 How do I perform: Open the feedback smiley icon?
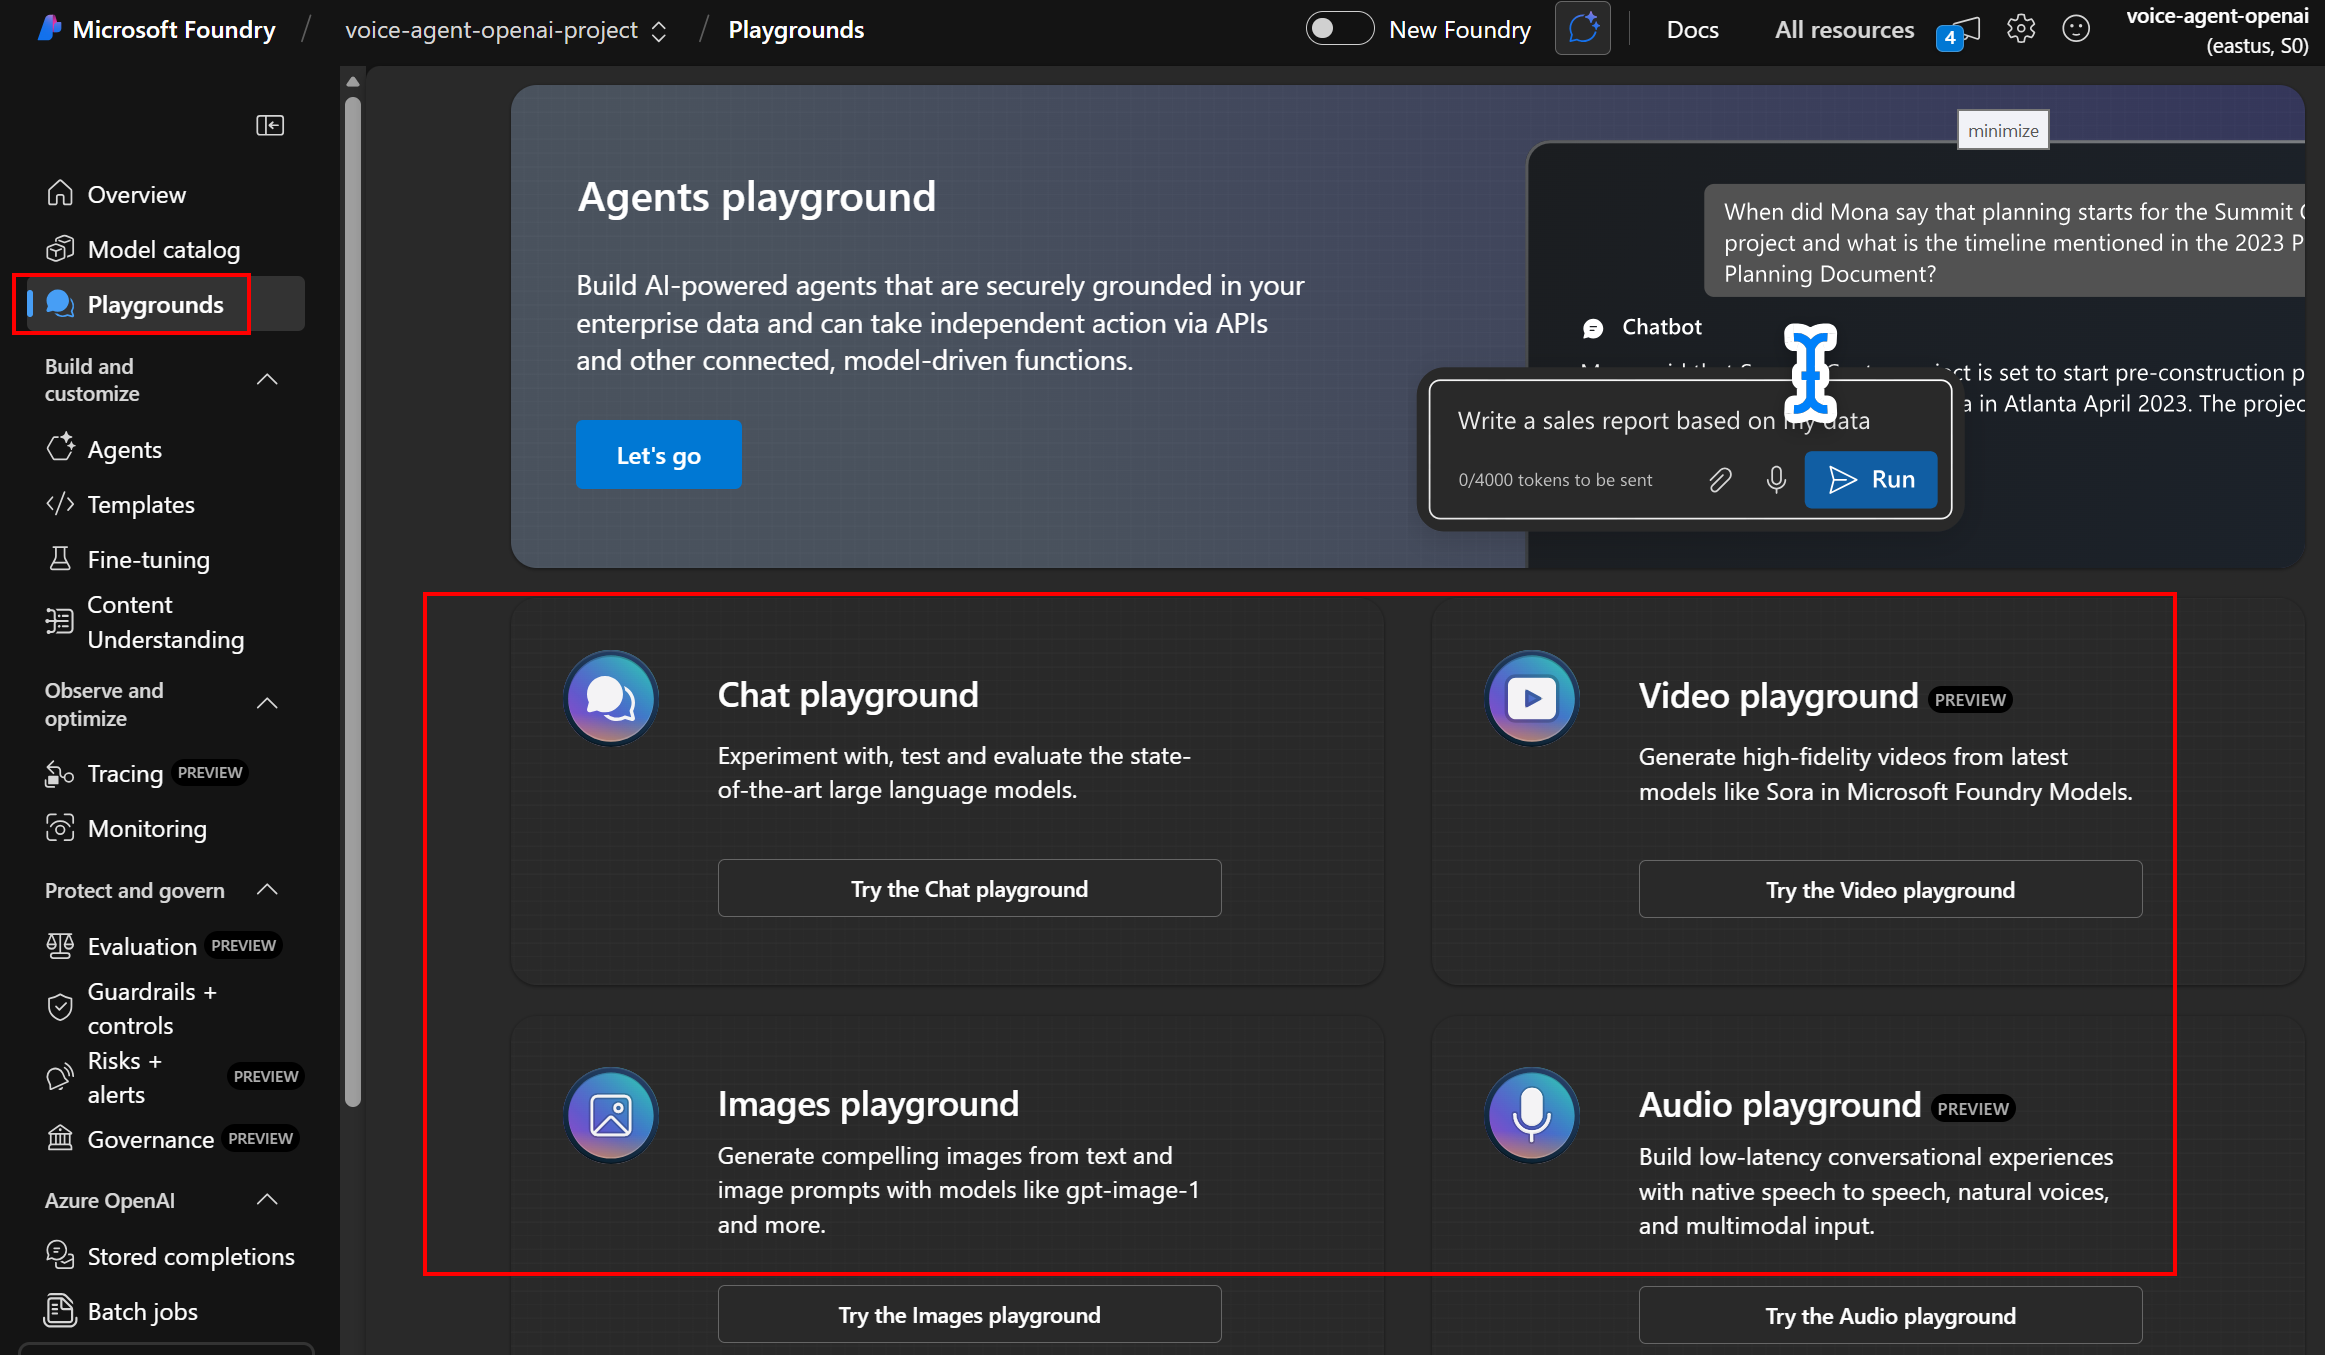(2076, 30)
